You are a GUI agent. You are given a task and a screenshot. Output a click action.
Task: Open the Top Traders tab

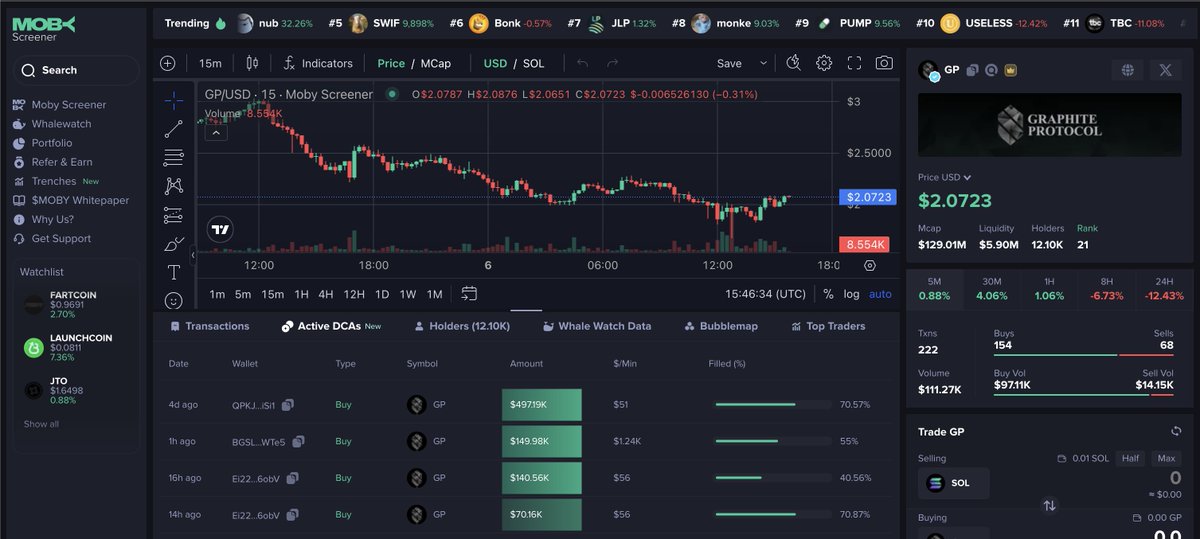828,326
